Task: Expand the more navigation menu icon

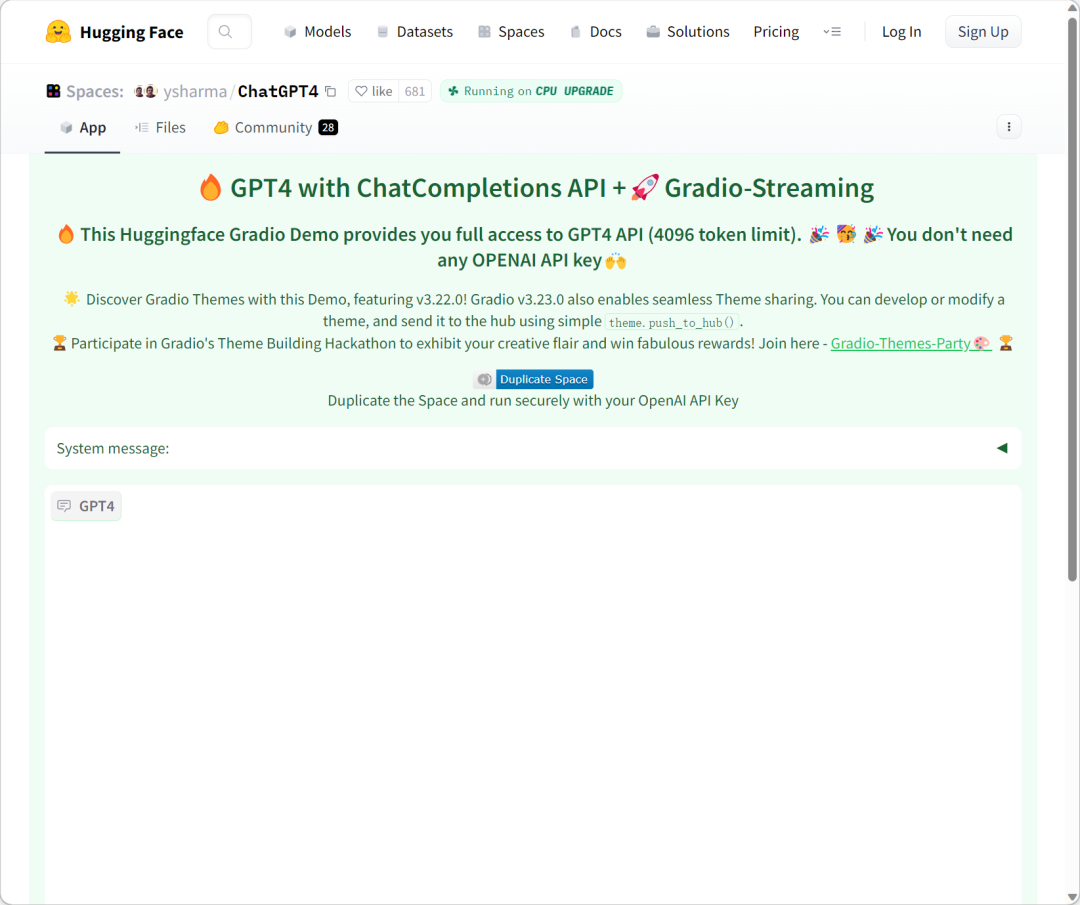Action: 832,32
